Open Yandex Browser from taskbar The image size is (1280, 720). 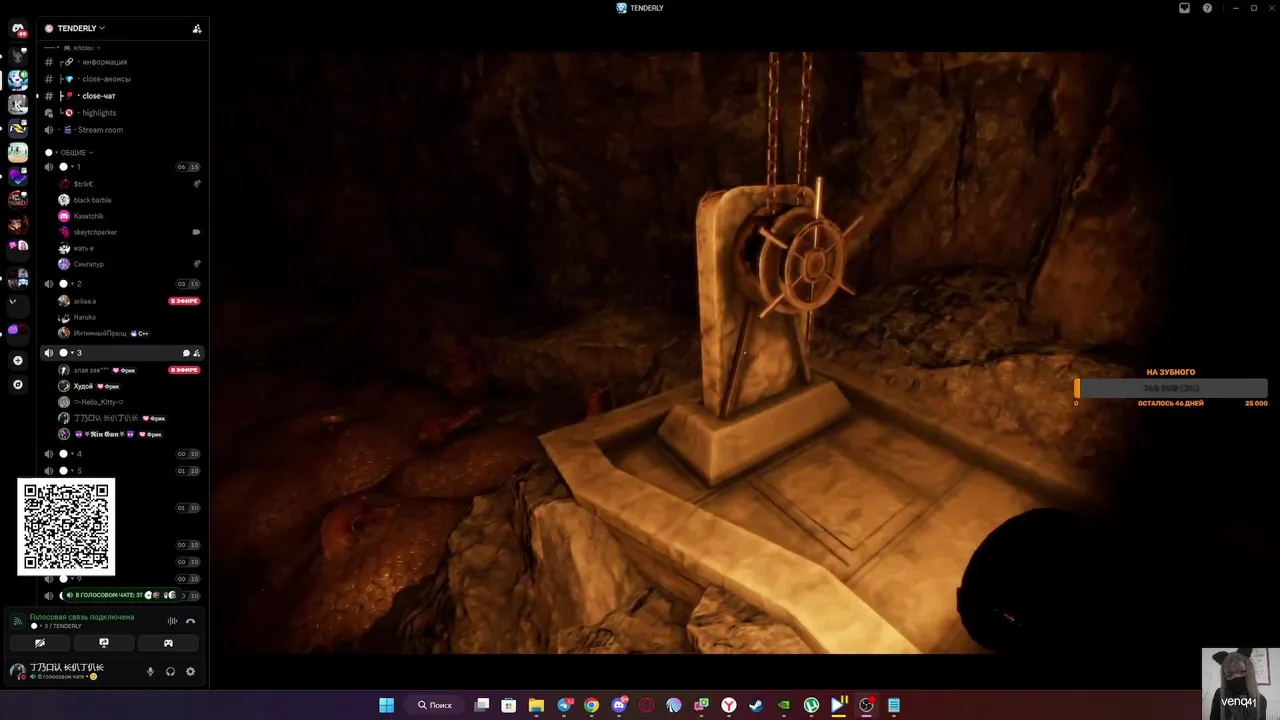(x=729, y=705)
